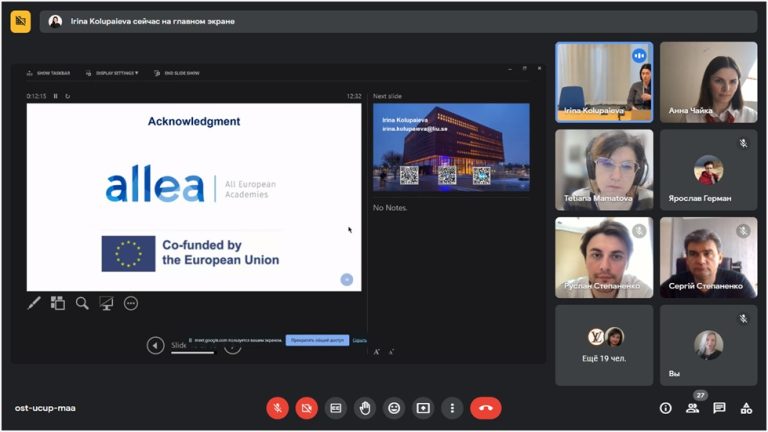This screenshot has width=768, height=432.
Task: Select Ярослав Герман's tile
Action: (708, 170)
